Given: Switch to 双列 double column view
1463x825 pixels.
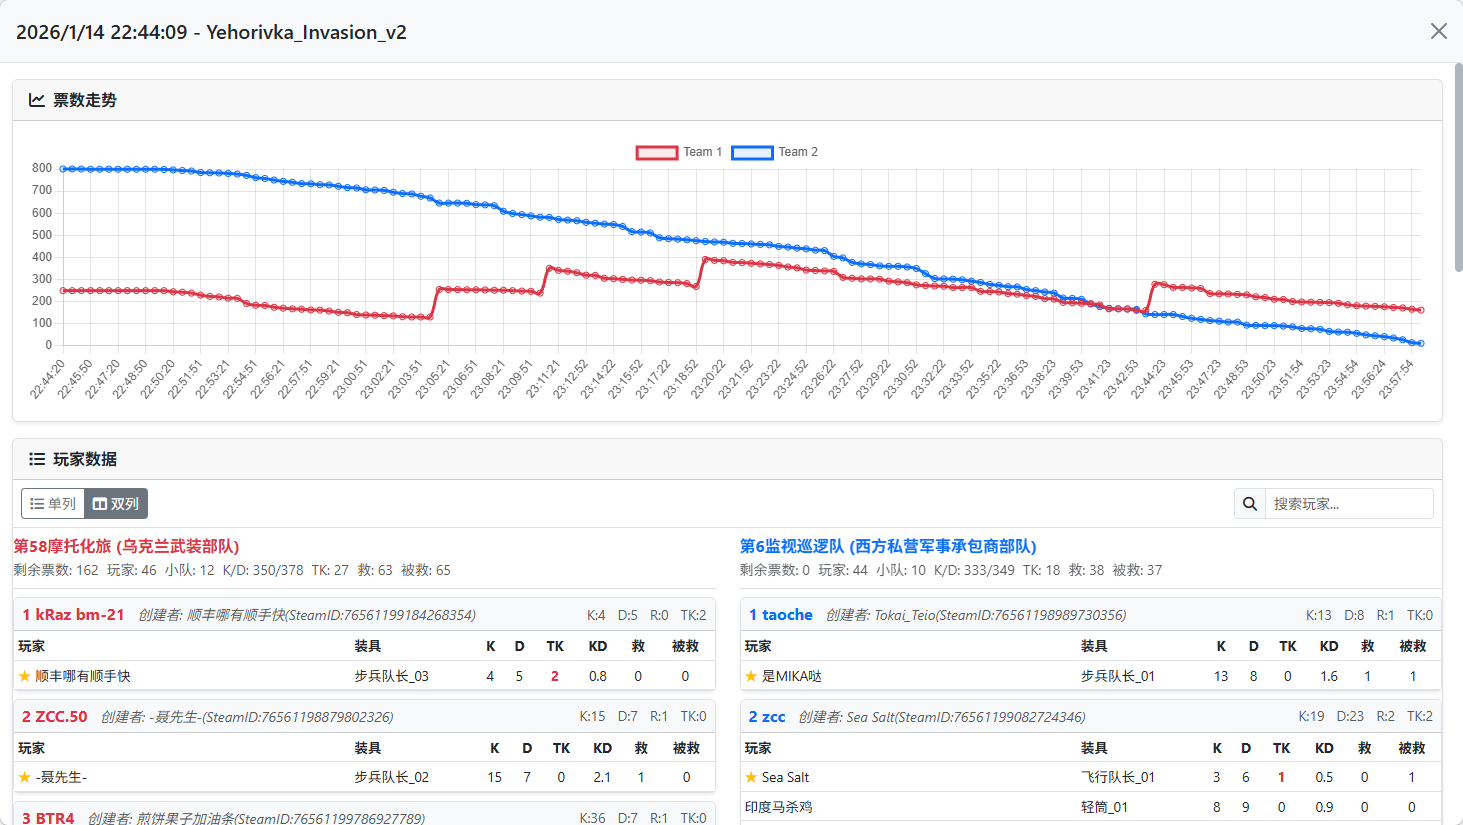Looking at the screenshot, I should [116, 504].
